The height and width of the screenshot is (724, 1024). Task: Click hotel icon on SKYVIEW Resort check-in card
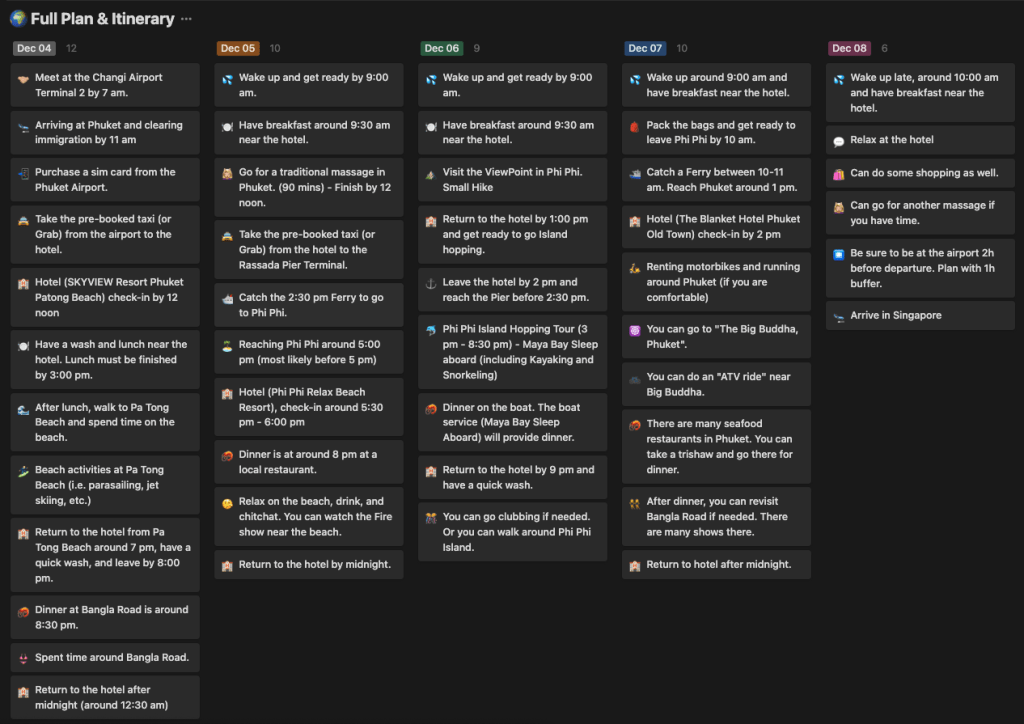[x=24, y=284]
